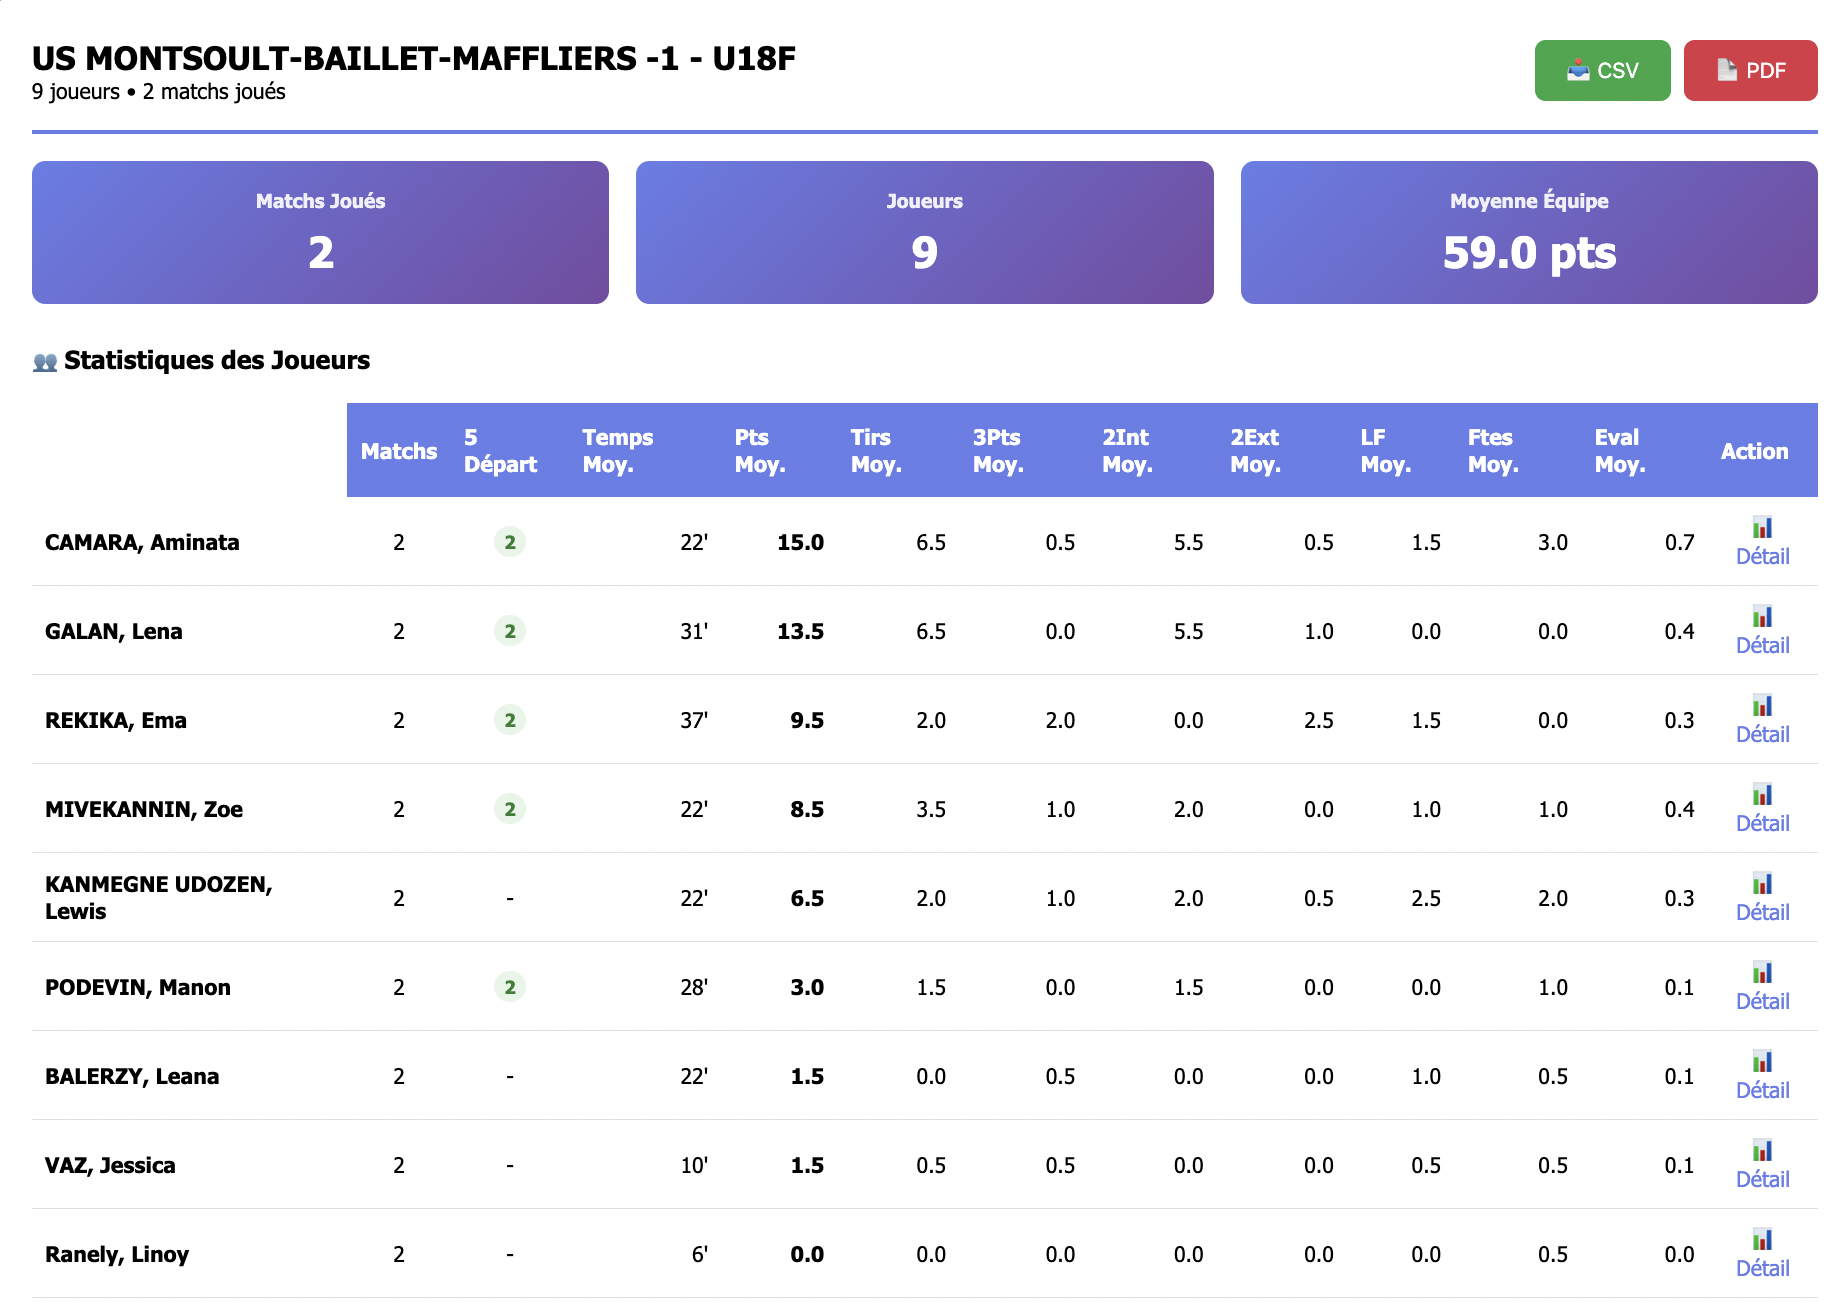Image resolution: width=1838 pixels, height=1302 pixels.
Task: Click the chart icon in REKIKA, Ema row
Action: [x=1762, y=705]
